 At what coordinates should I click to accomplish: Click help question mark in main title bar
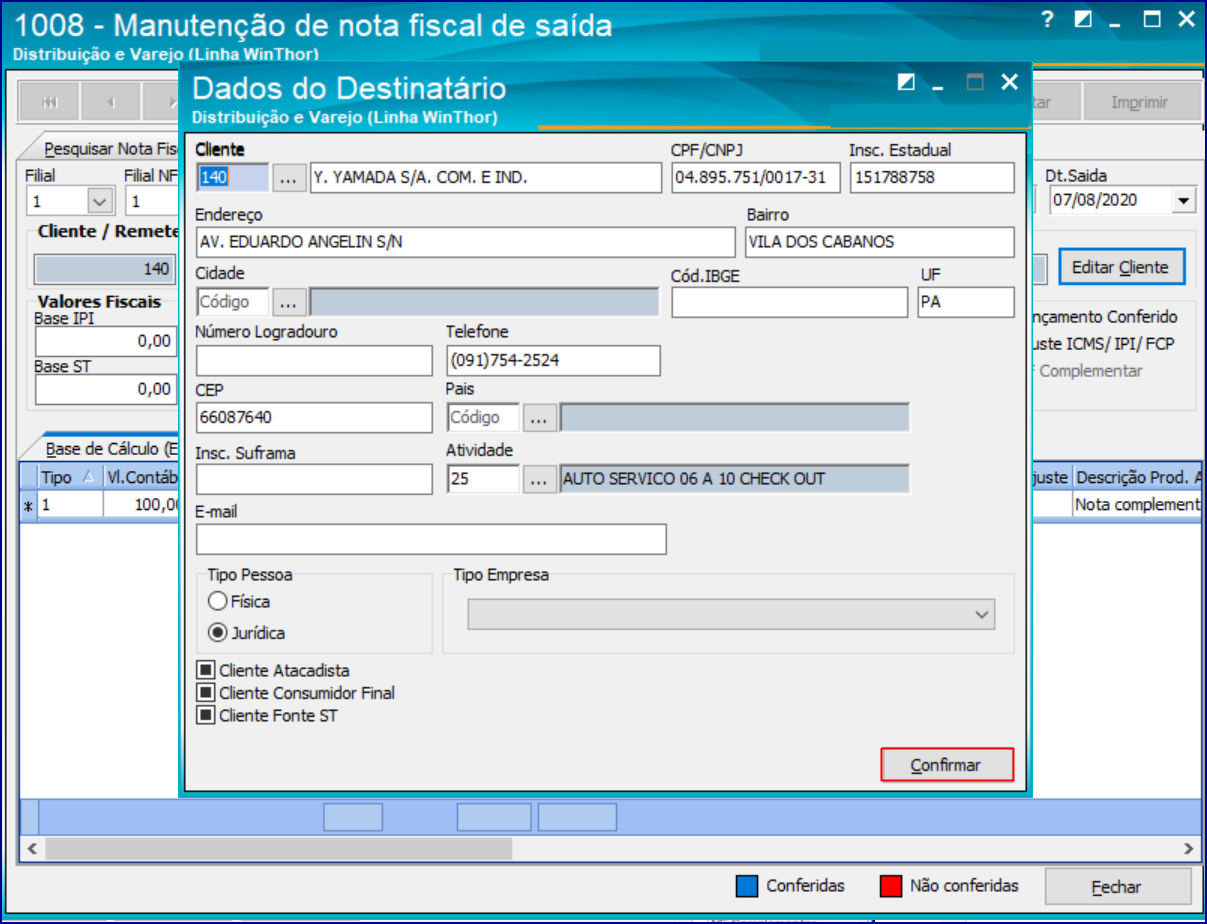[x=1047, y=19]
